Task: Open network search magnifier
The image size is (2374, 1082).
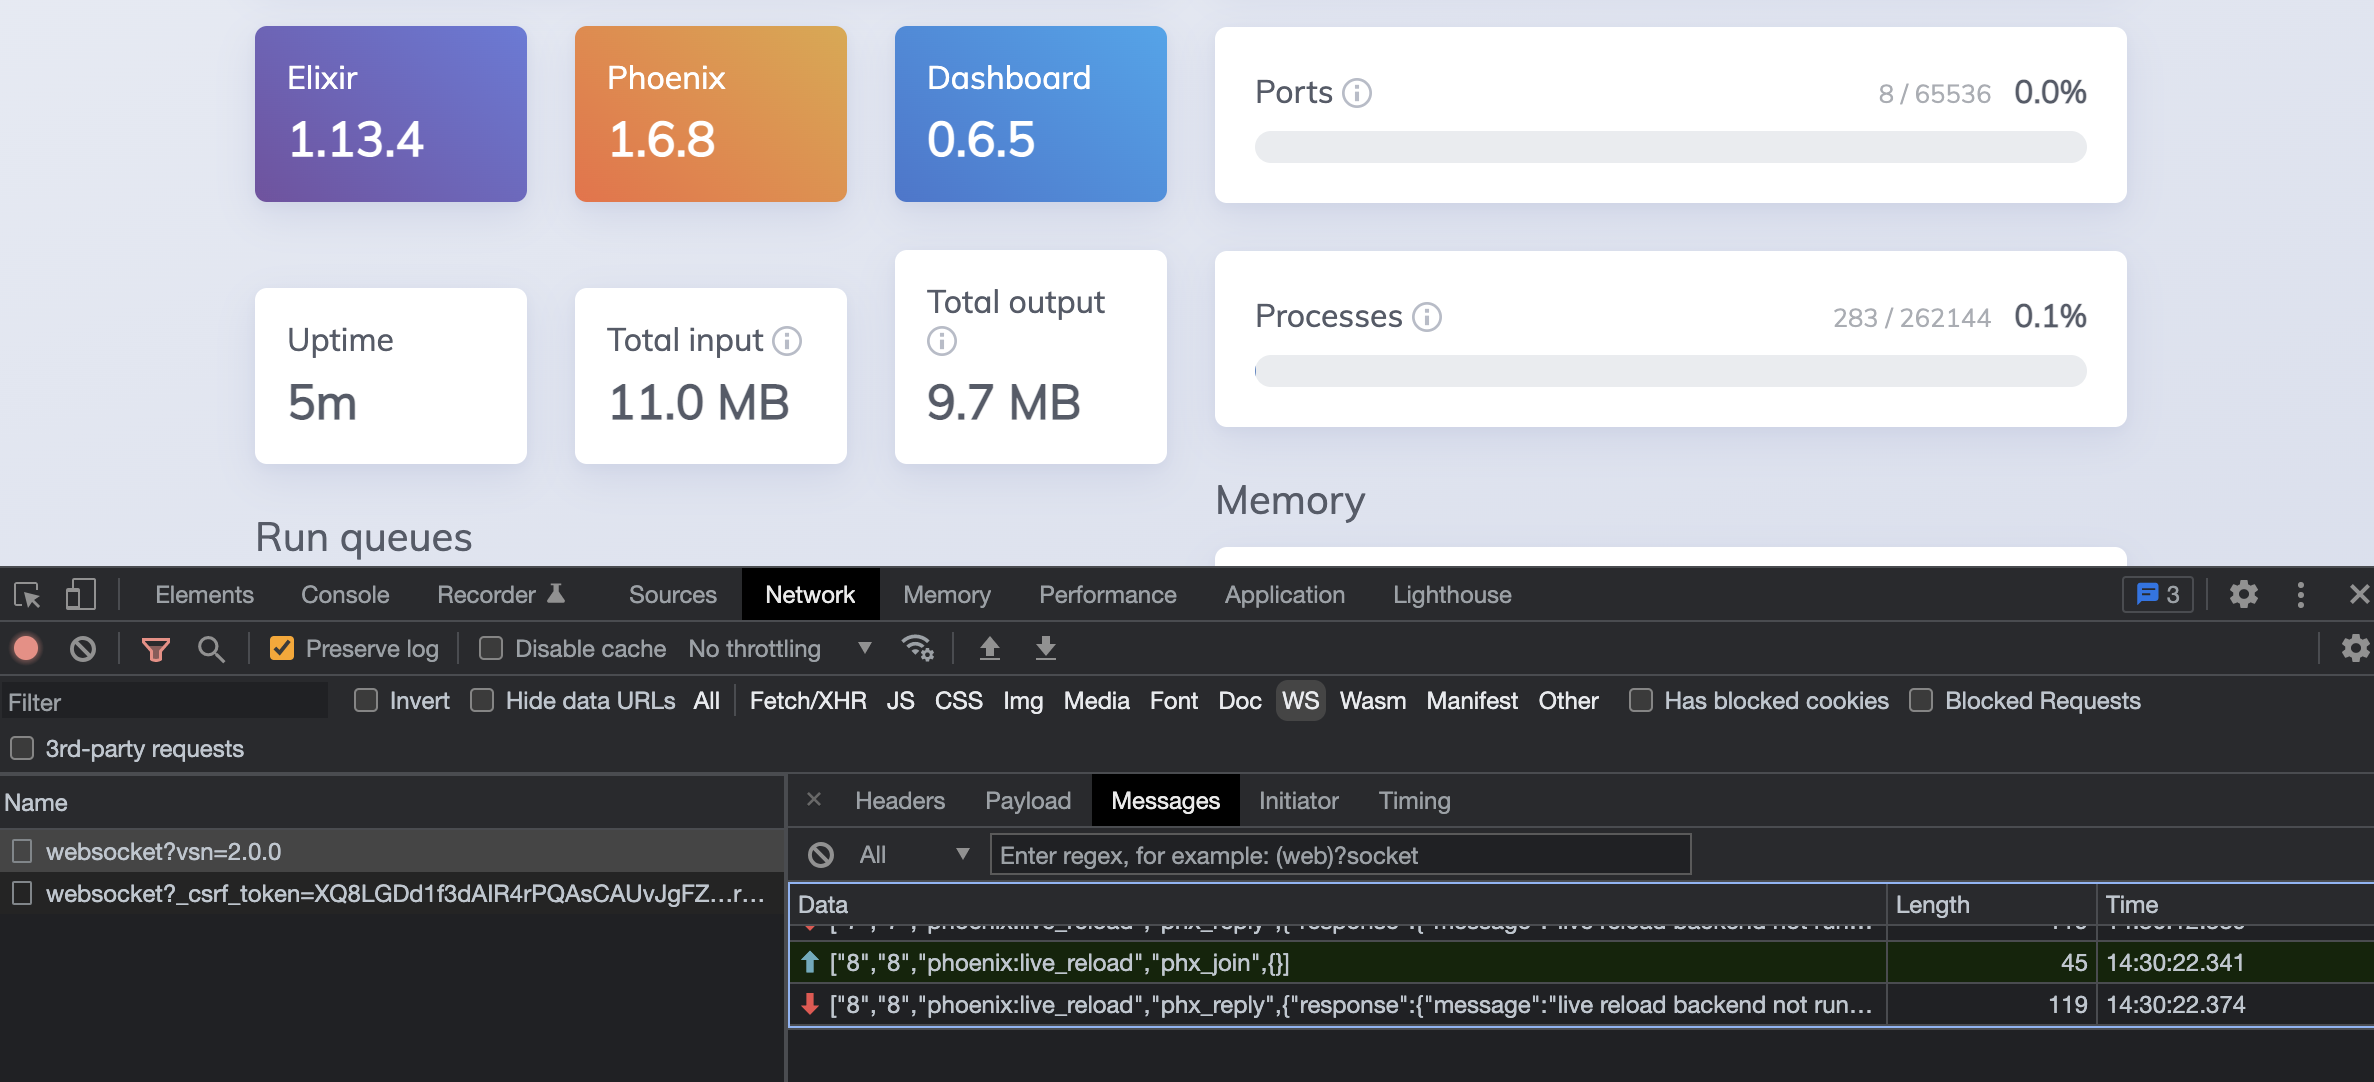Action: pyautogui.click(x=210, y=649)
